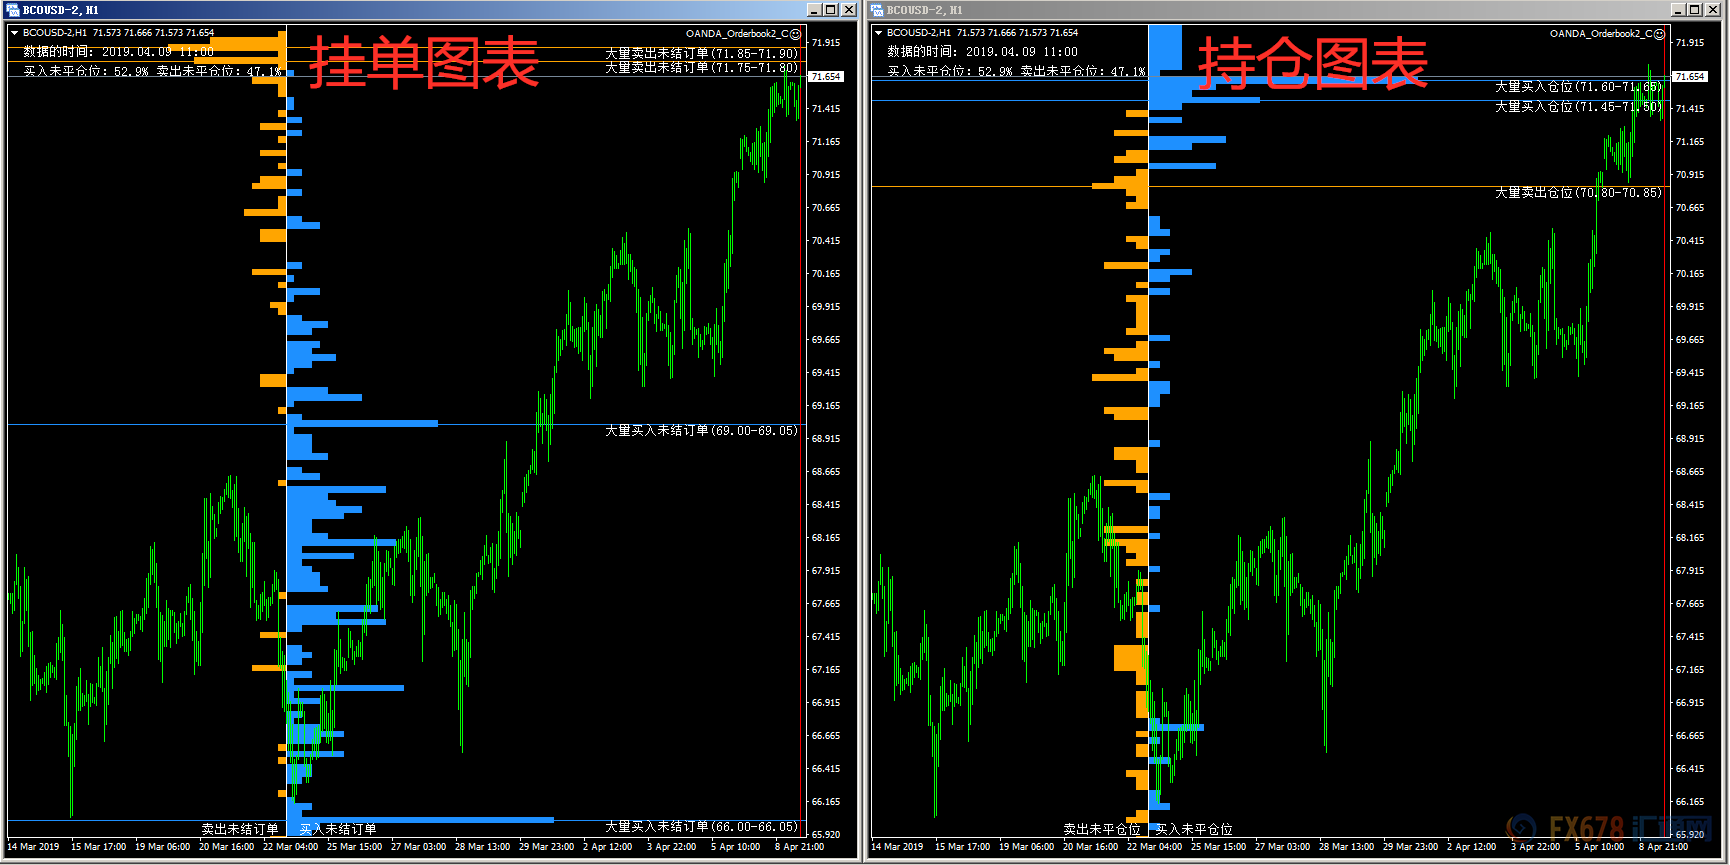
Task: Close the left BCOUSD-2, H1 chart window
Action: point(849,10)
